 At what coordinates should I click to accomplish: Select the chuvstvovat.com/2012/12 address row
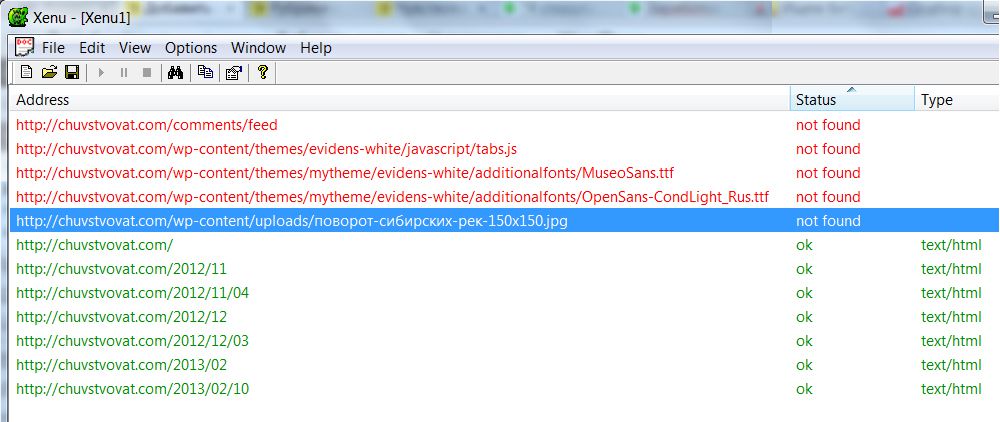[121, 317]
